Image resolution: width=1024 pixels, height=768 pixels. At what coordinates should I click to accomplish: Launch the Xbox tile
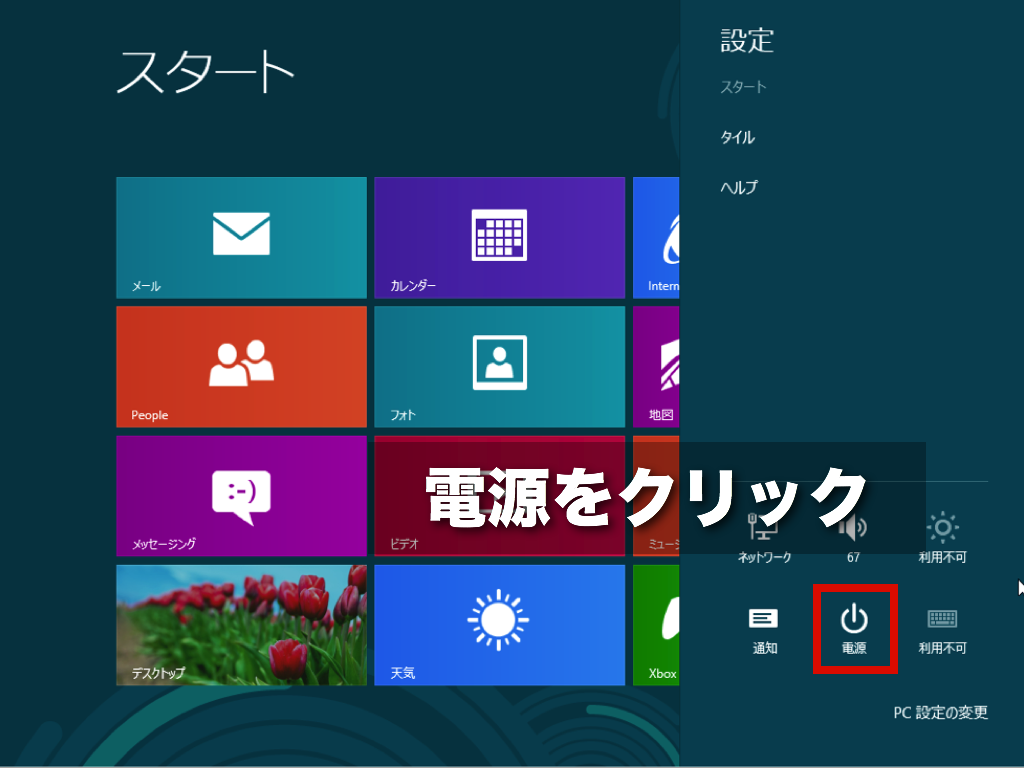[x=656, y=625]
